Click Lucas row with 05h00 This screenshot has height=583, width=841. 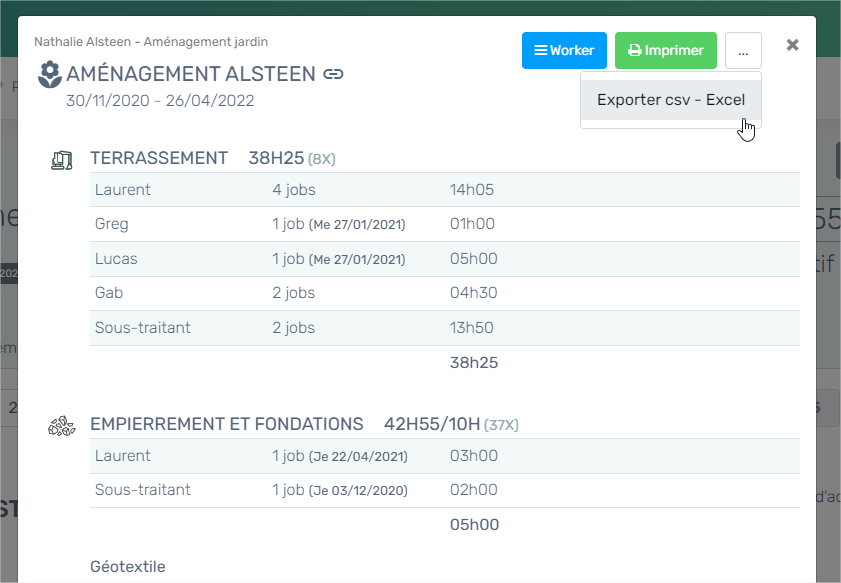[x=444, y=259]
